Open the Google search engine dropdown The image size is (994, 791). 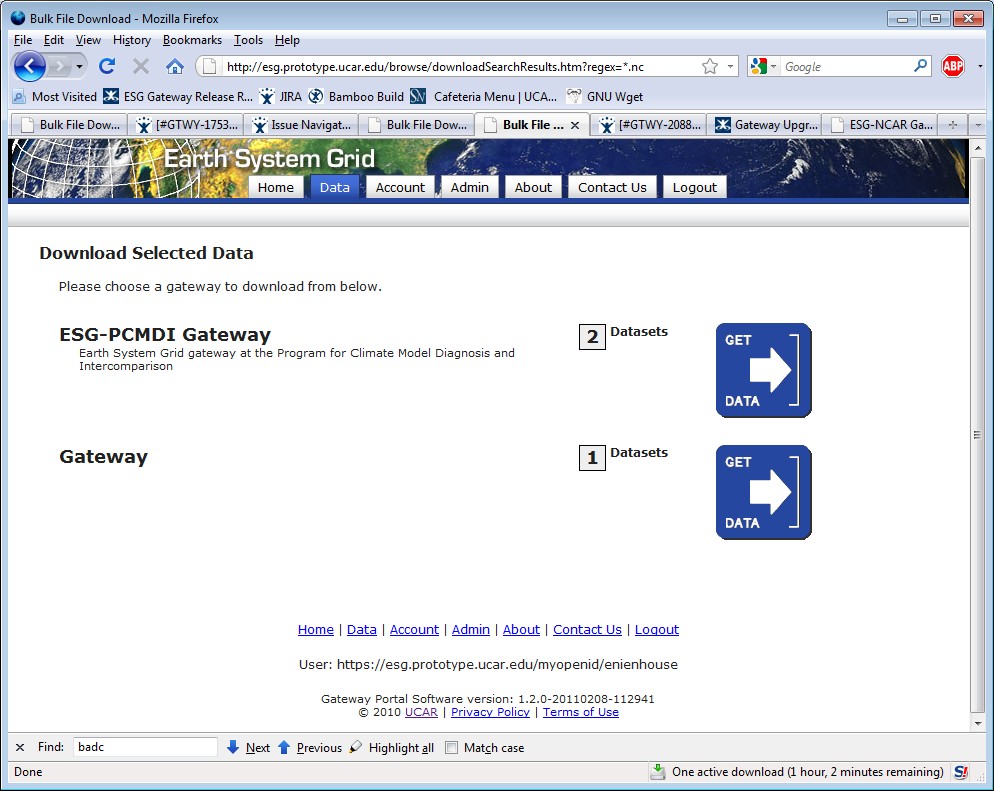(x=763, y=67)
